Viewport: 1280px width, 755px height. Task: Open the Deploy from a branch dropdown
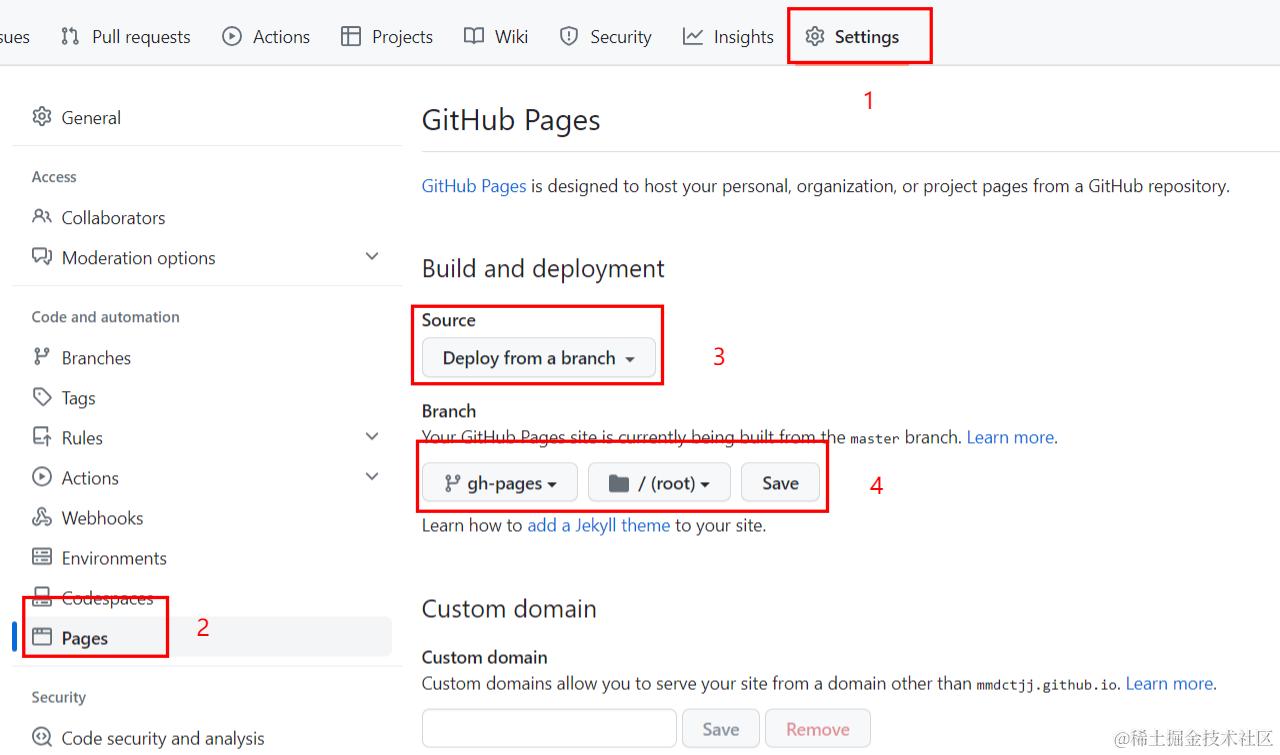coord(538,358)
